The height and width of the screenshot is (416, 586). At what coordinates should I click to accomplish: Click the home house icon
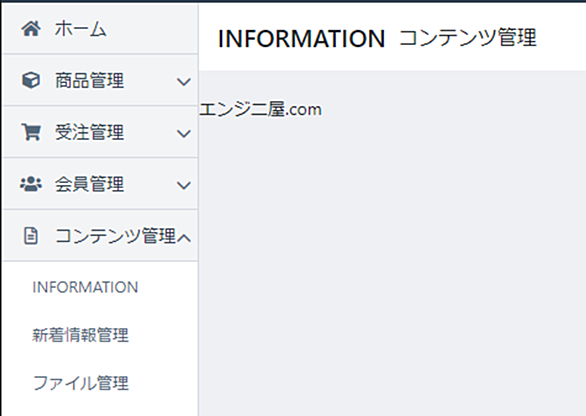click(x=31, y=29)
